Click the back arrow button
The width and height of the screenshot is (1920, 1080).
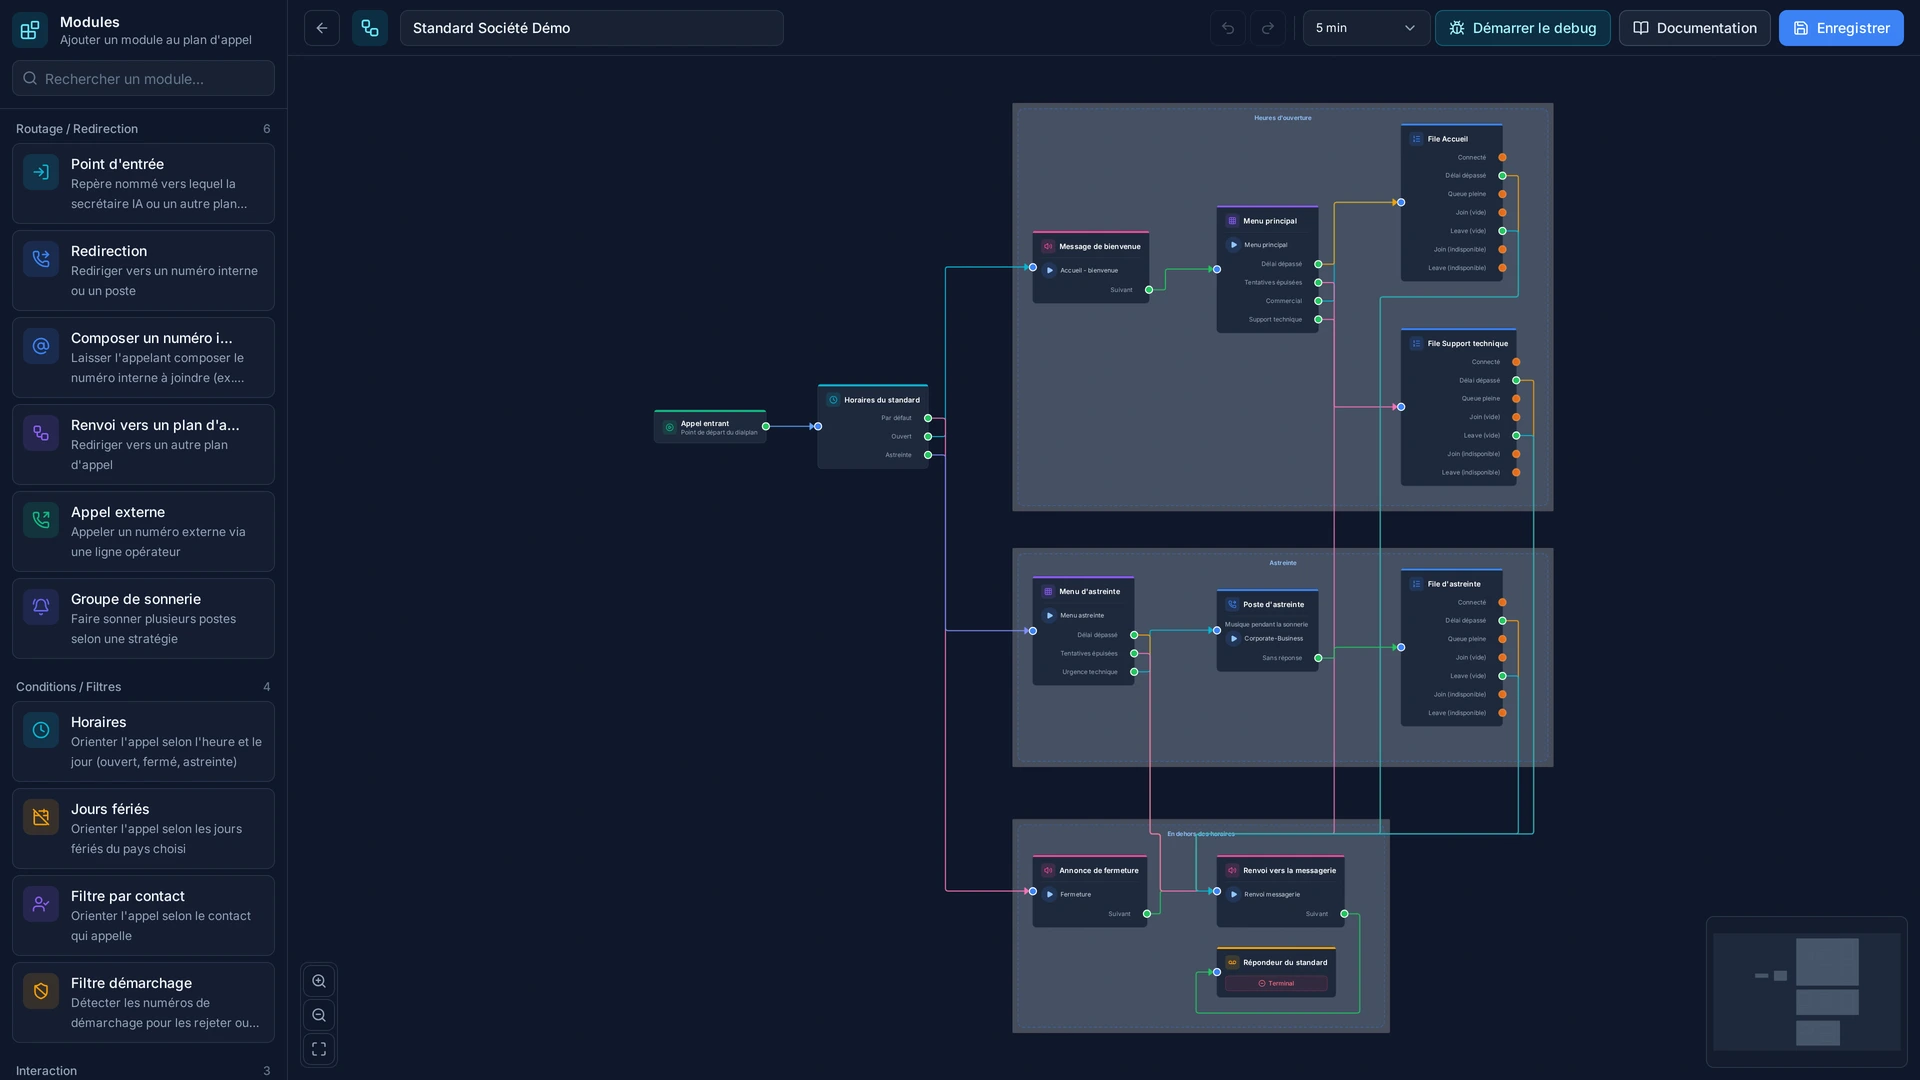coord(321,28)
